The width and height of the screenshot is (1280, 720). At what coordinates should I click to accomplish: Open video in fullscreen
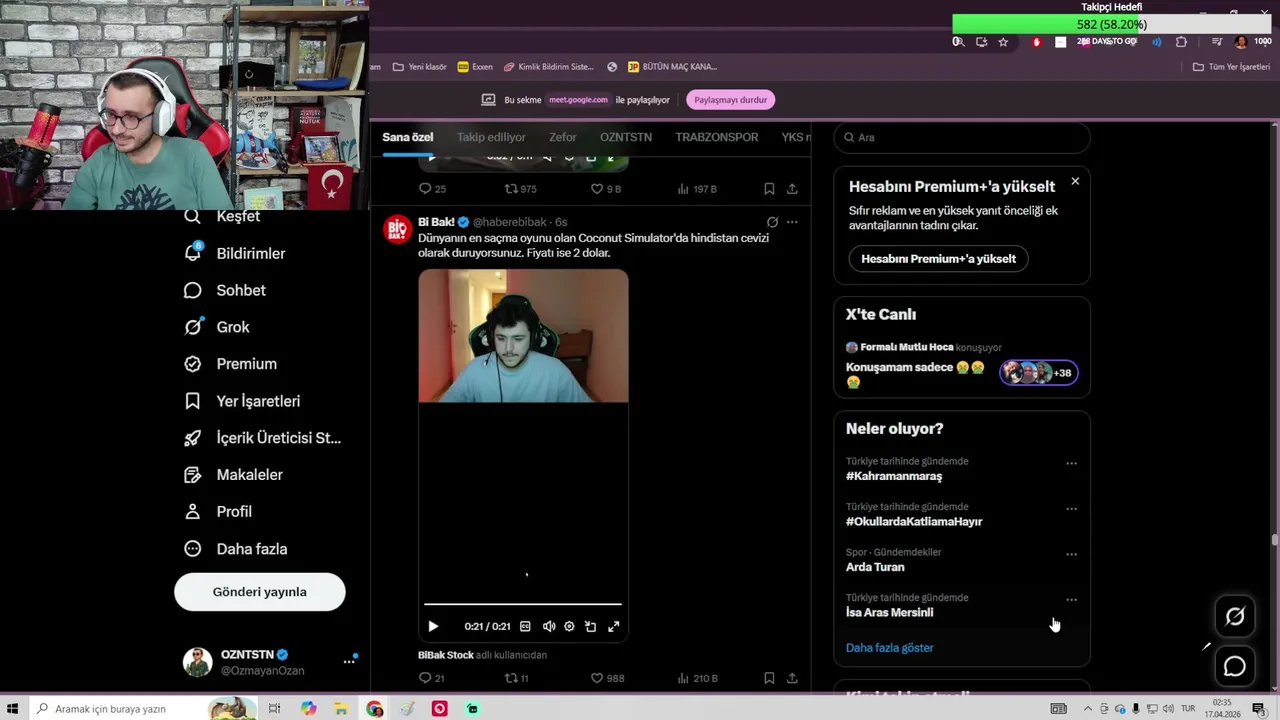click(x=613, y=626)
